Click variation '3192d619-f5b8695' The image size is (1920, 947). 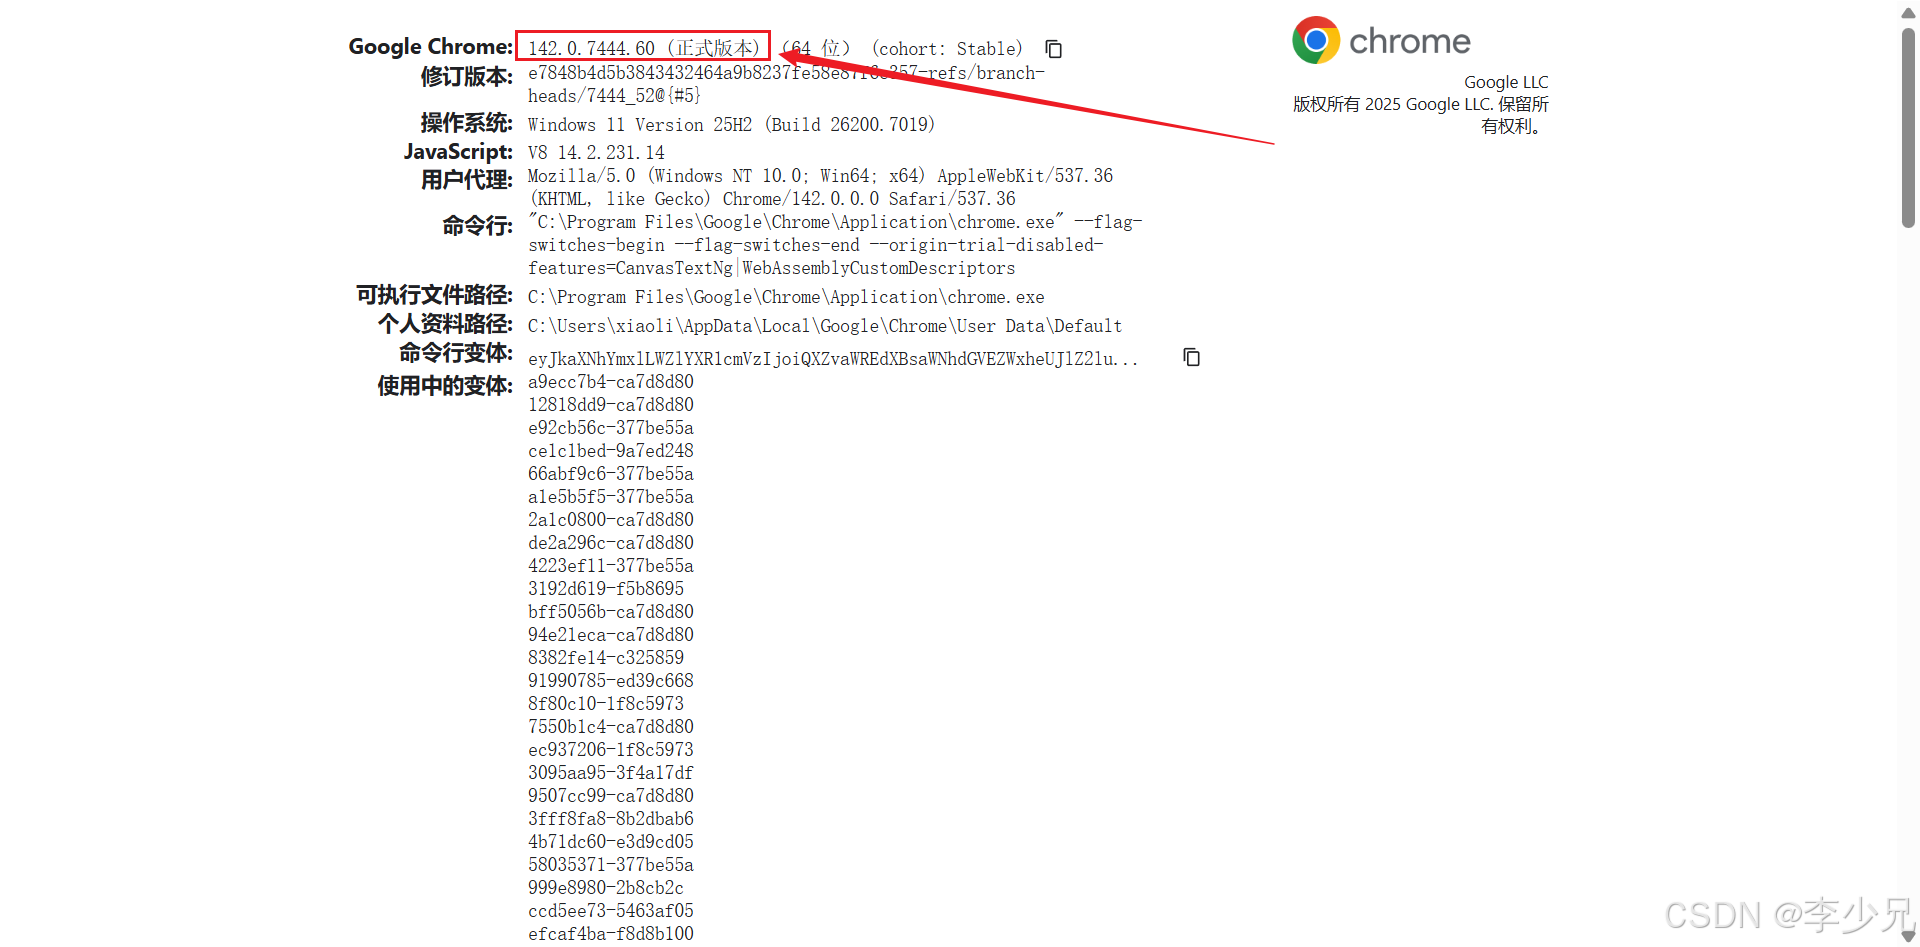tap(606, 589)
